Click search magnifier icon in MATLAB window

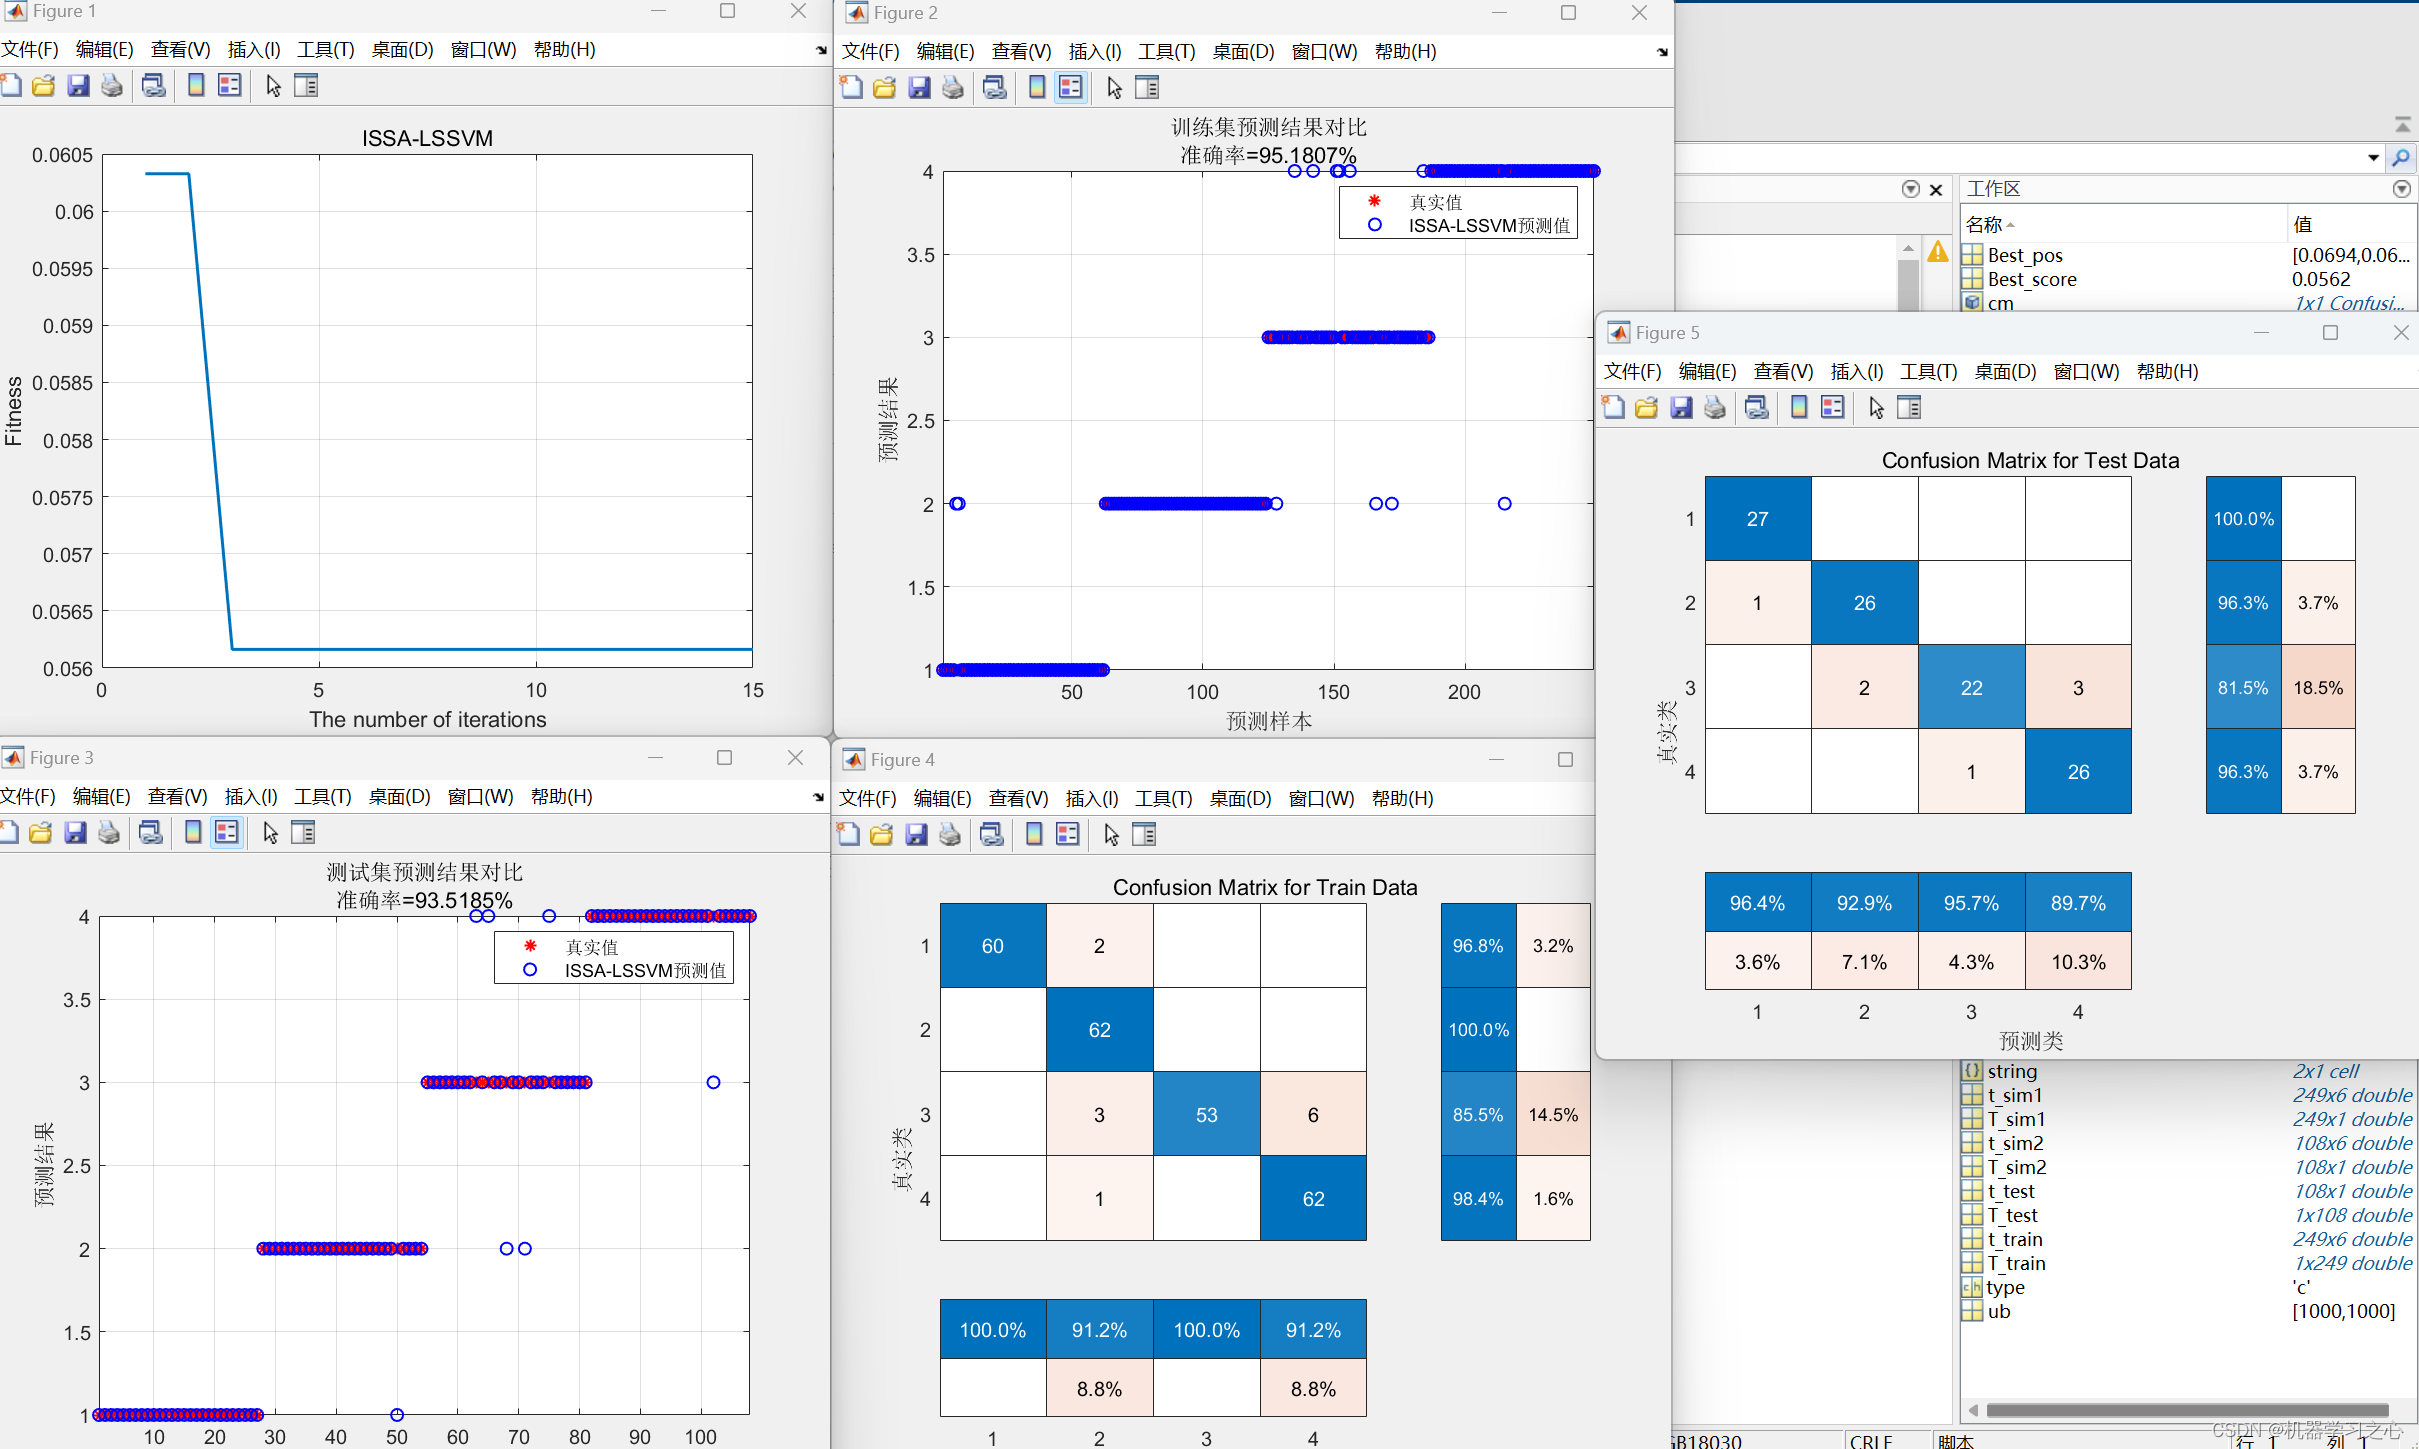tap(2401, 158)
